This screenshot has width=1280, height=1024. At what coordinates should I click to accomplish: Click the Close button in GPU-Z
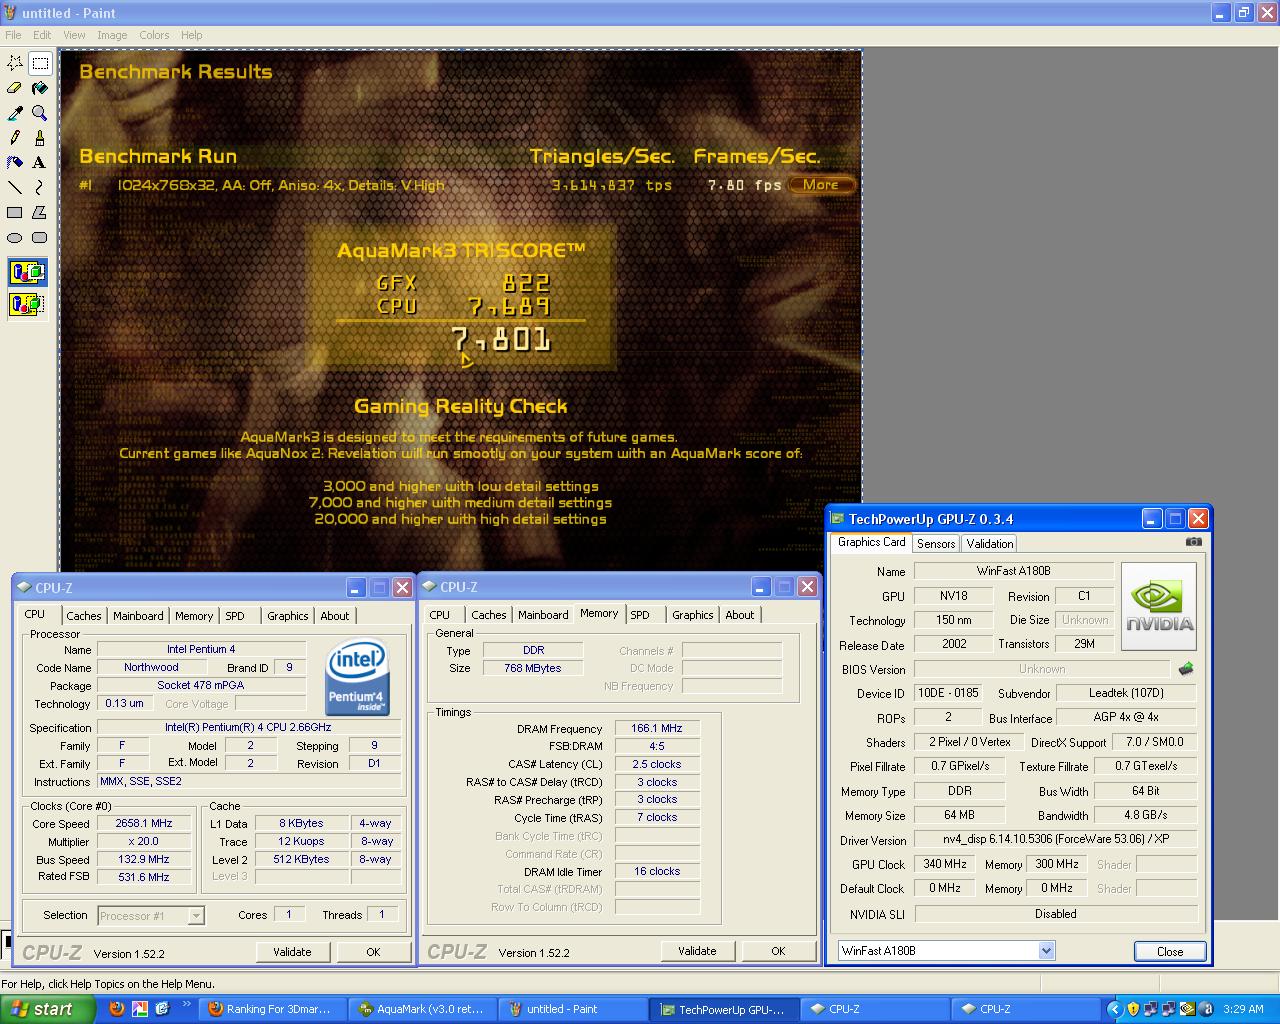[1170, 951]
